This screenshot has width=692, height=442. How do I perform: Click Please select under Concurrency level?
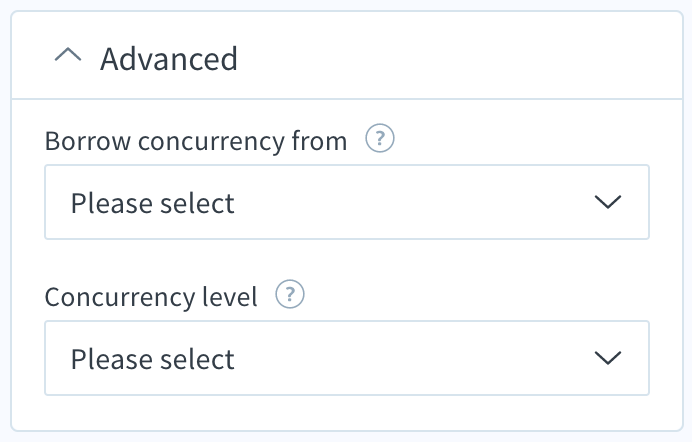click(153, 359)
